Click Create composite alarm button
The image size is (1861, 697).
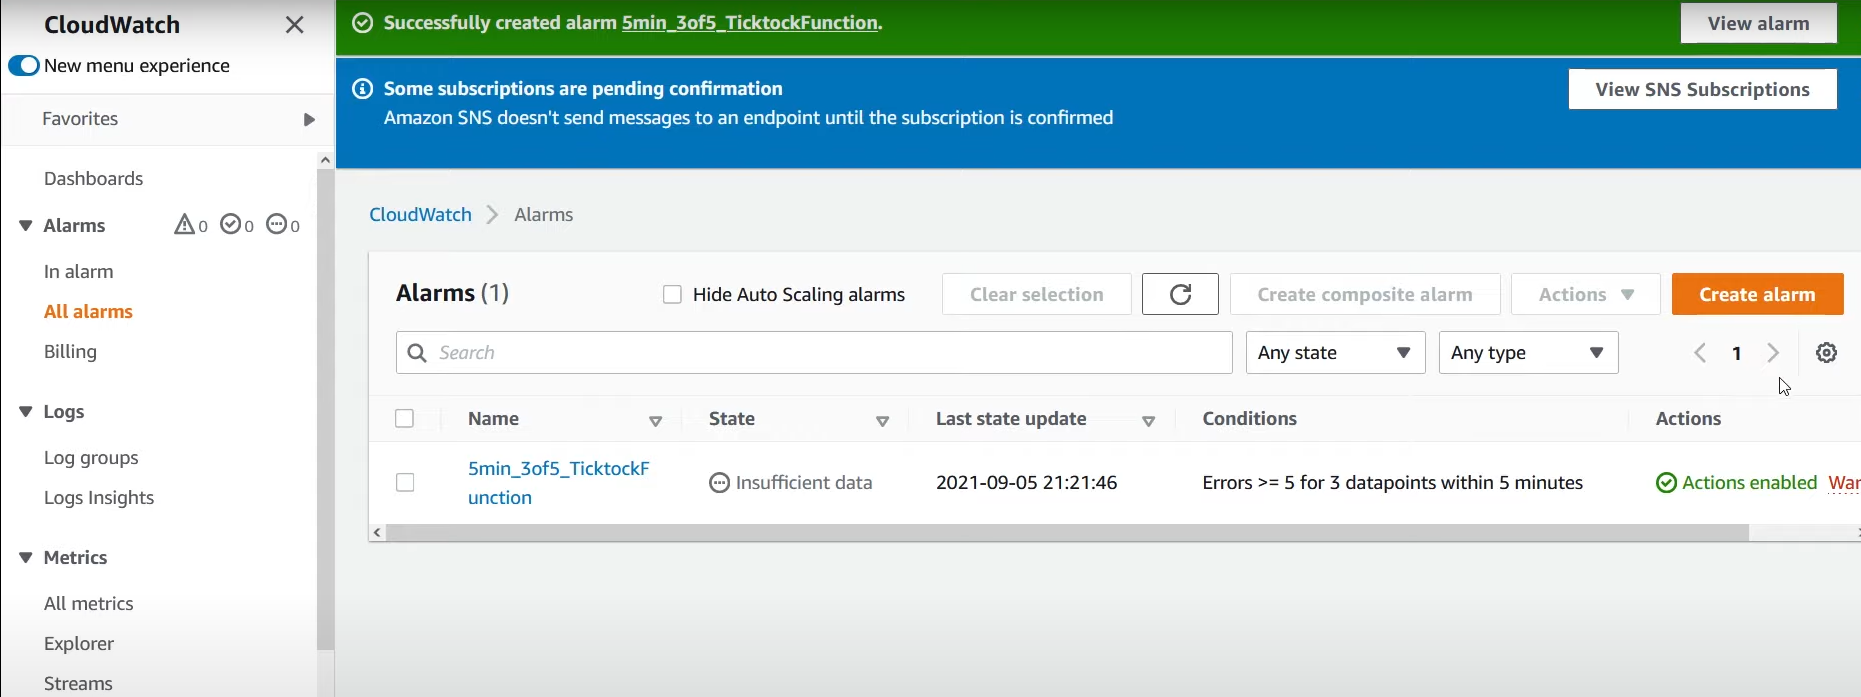[1365, 294]
